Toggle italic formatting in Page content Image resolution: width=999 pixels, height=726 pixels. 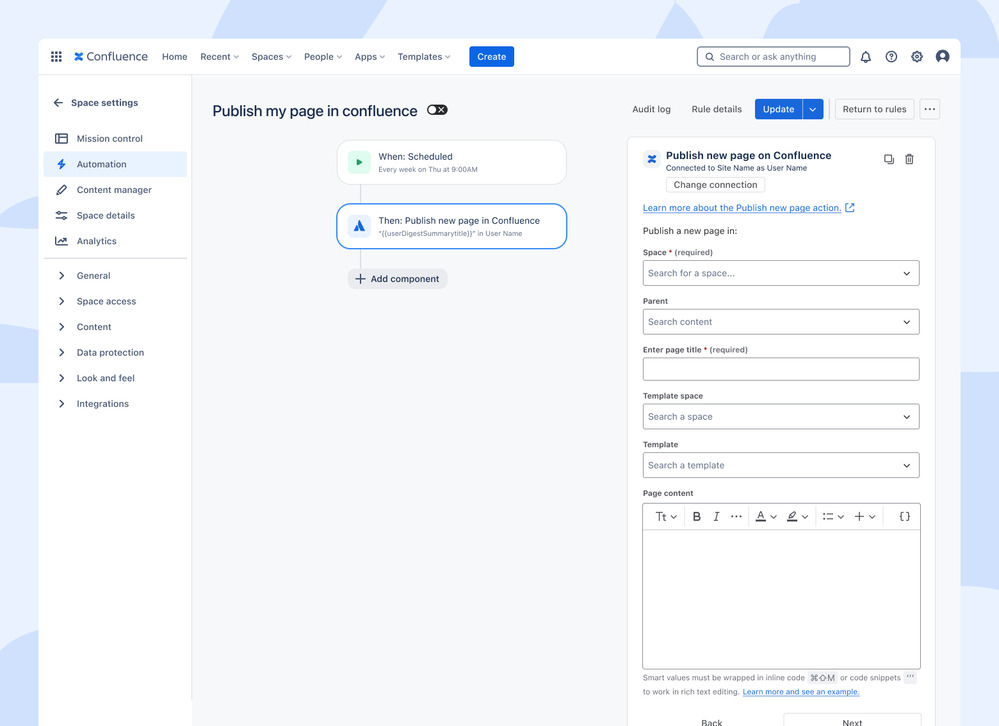coord(716,516)
